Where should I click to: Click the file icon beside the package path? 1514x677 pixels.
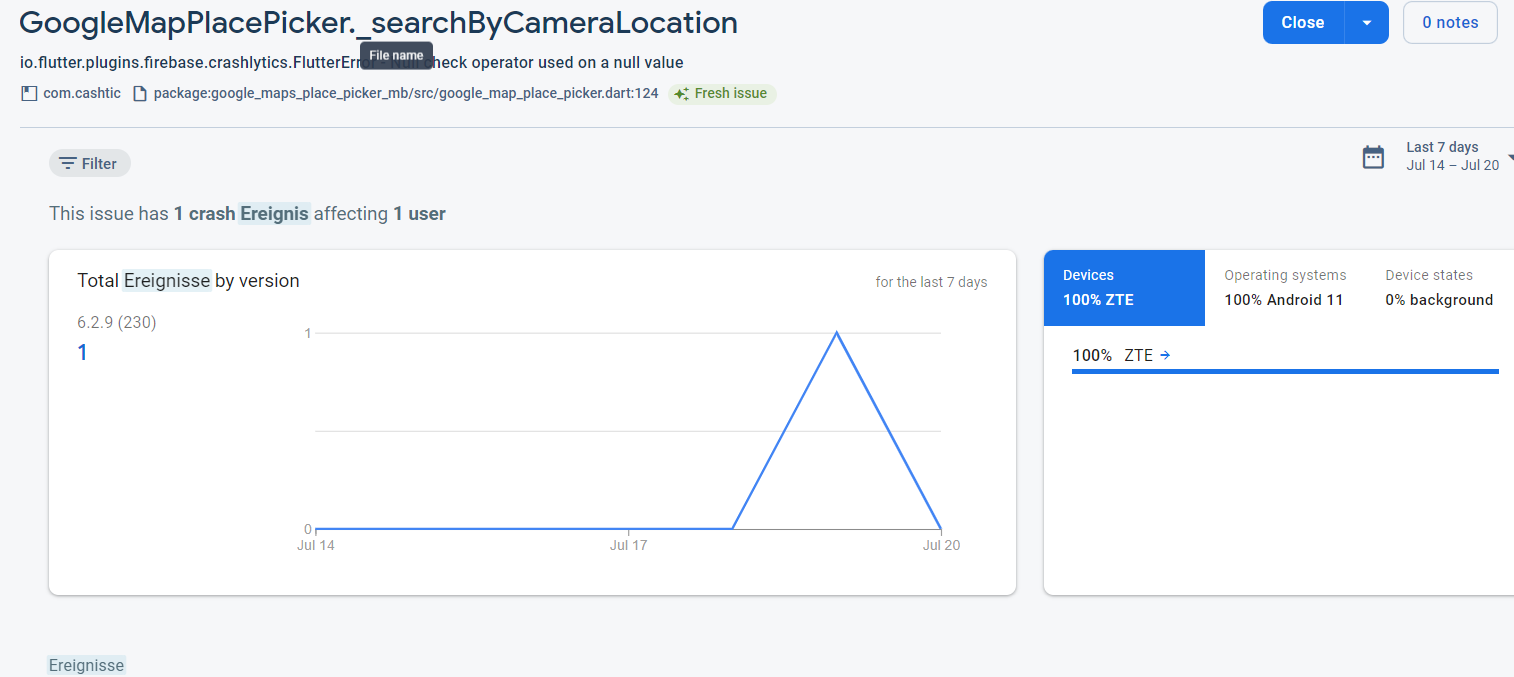[140, 92]
